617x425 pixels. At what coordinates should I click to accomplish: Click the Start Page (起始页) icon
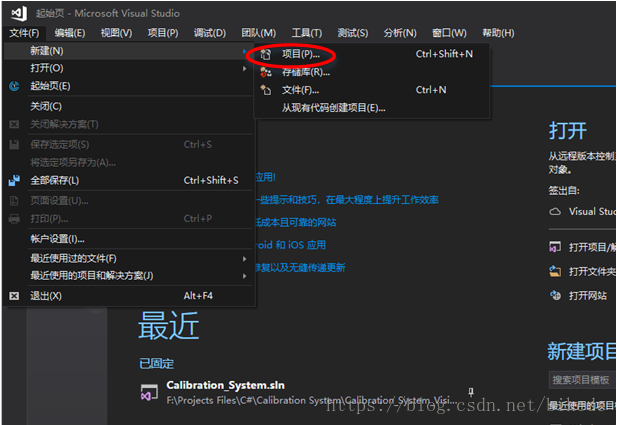(x=14, y=86)
